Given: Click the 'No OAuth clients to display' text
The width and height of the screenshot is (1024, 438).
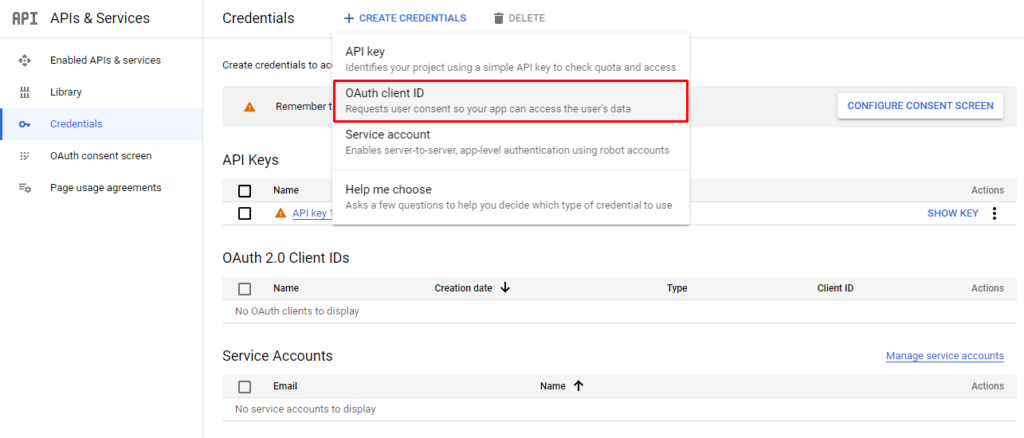Looking at the screenshot, I should click(297, 311).
